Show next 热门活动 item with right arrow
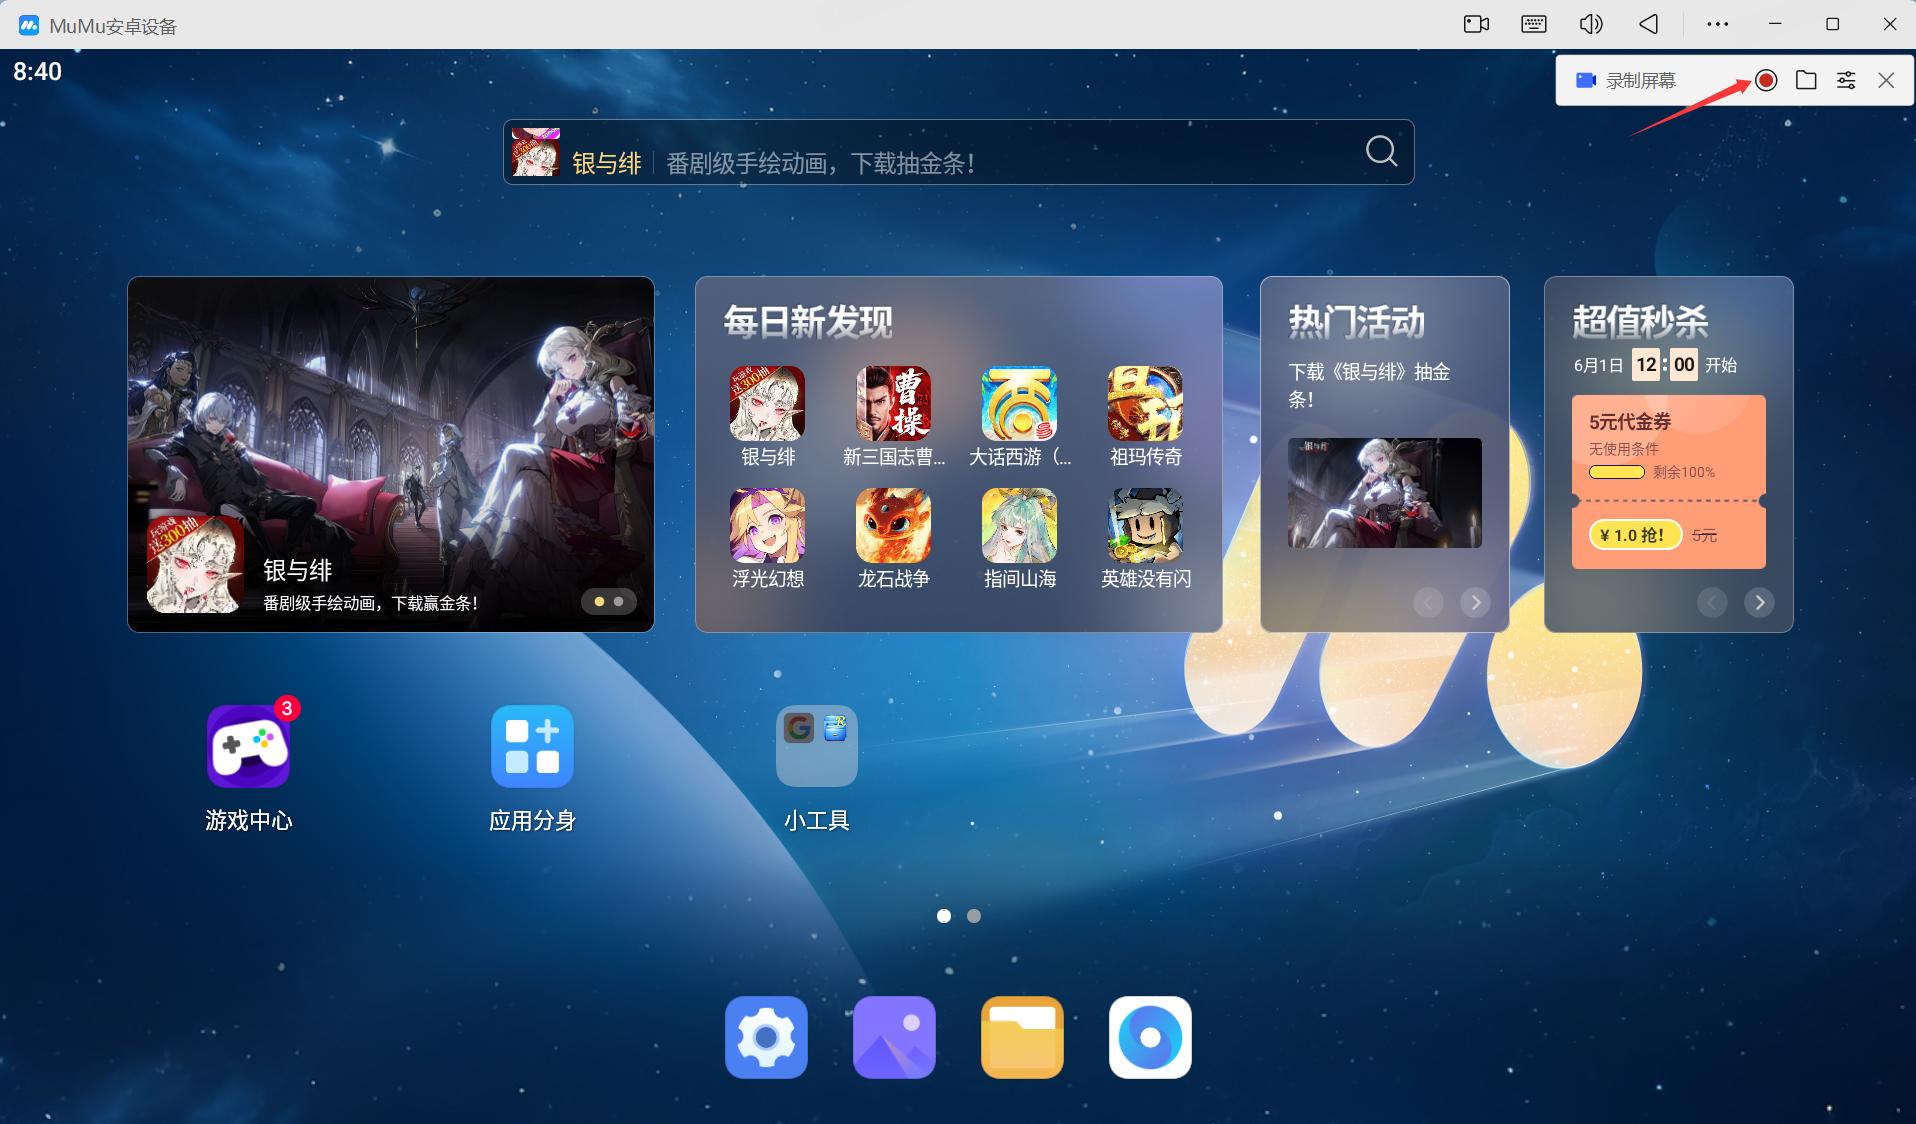This screenshot has width=1916, height=1124. pos(1475,602)
